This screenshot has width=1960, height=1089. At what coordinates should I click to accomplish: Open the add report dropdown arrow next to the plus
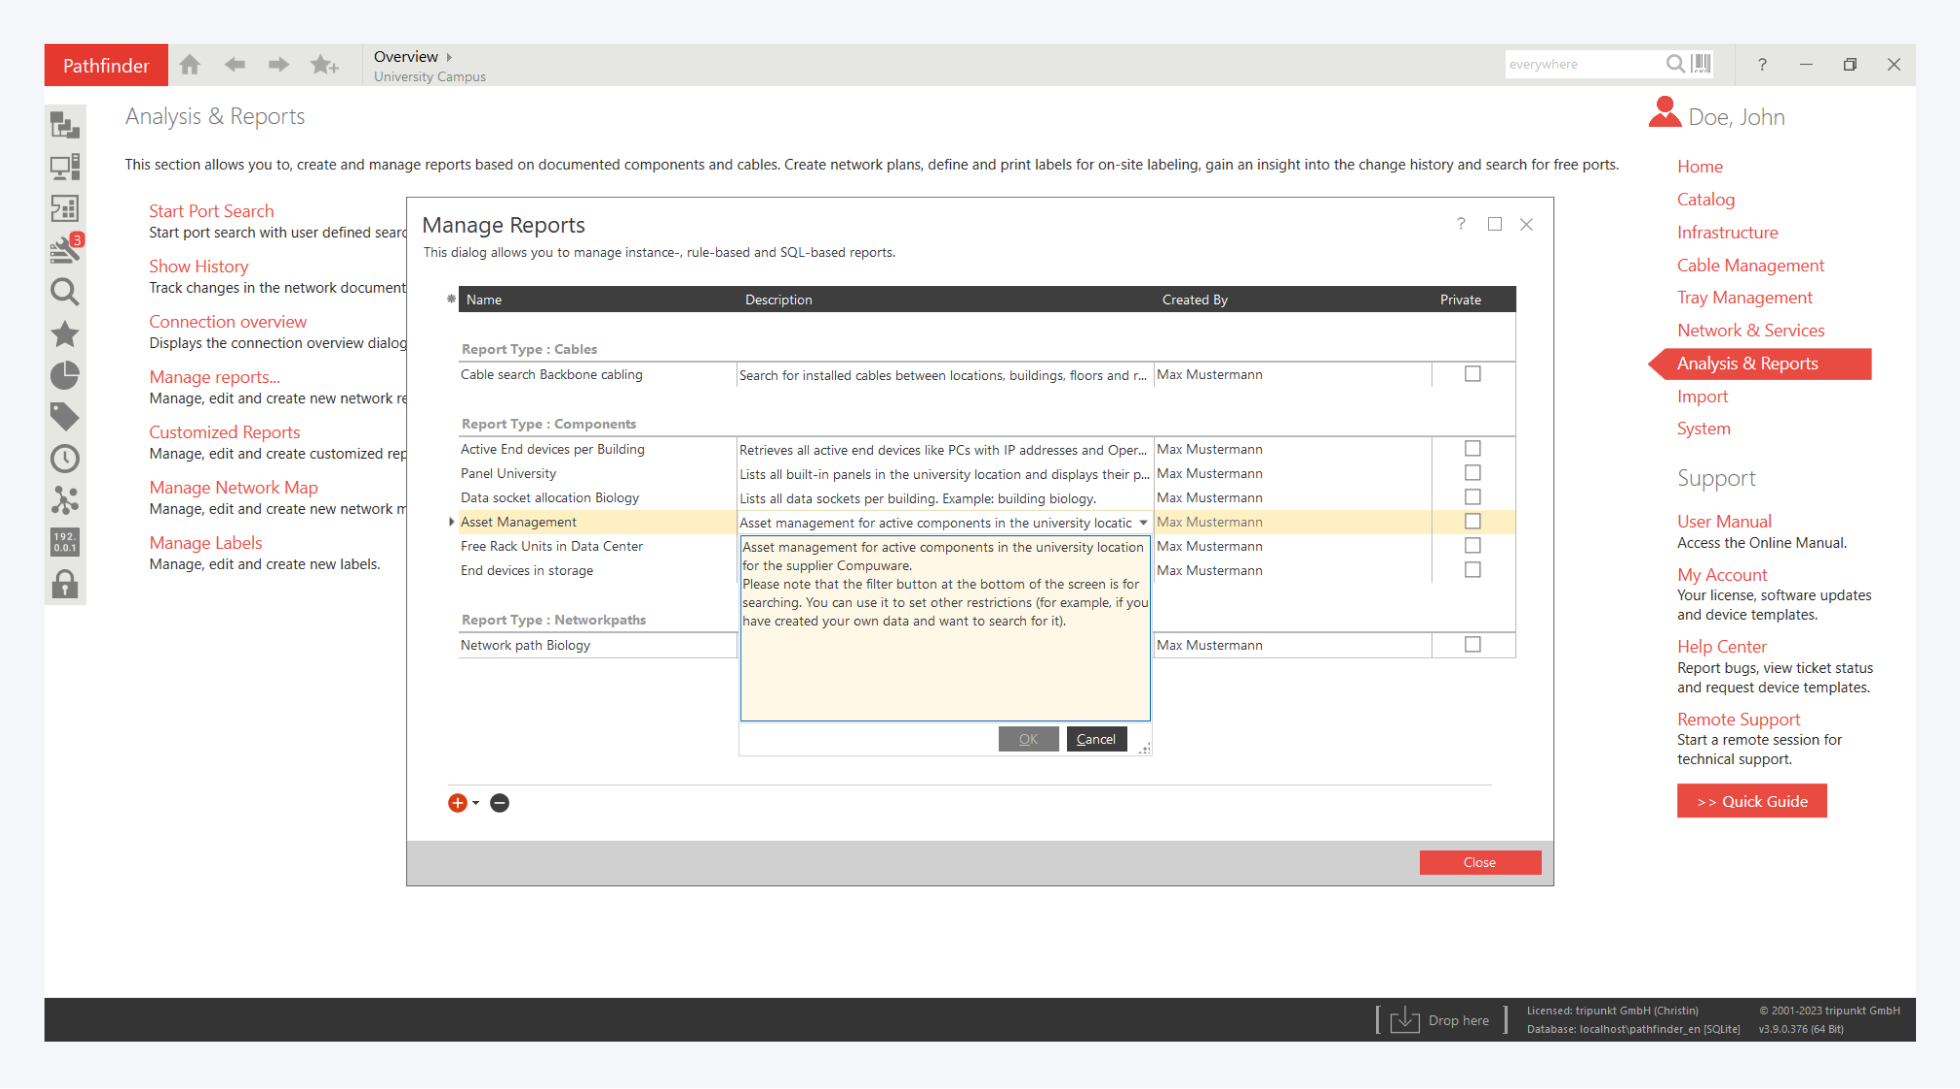coord(476,803)
